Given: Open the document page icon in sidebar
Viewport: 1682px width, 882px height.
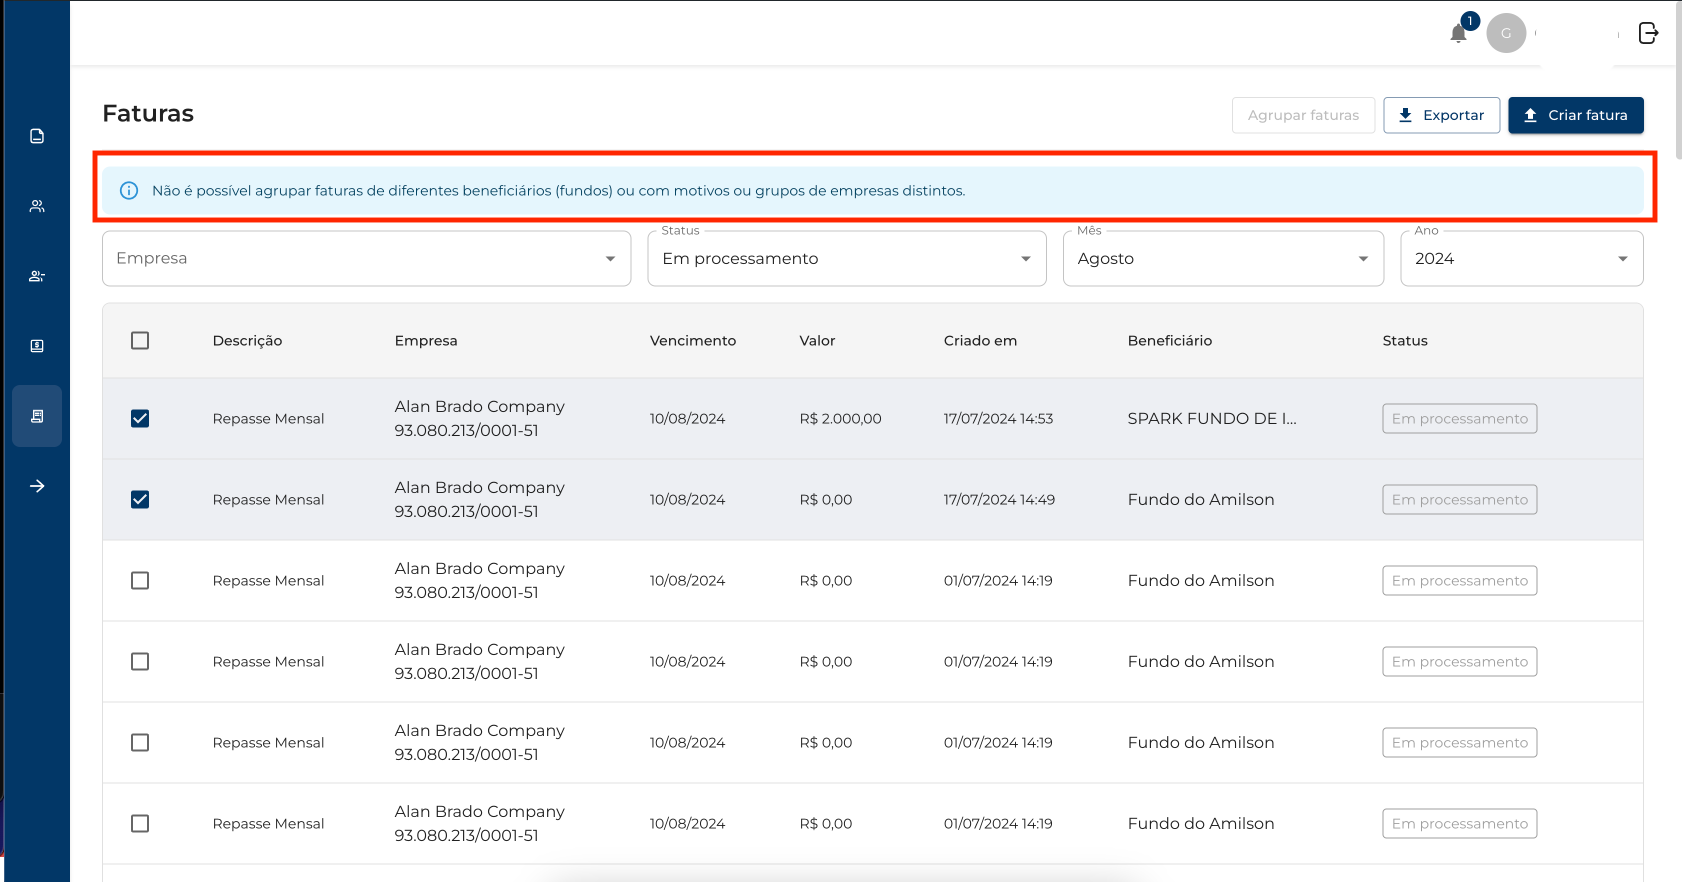Looking at the screenshot, I should tap(37, 136).
